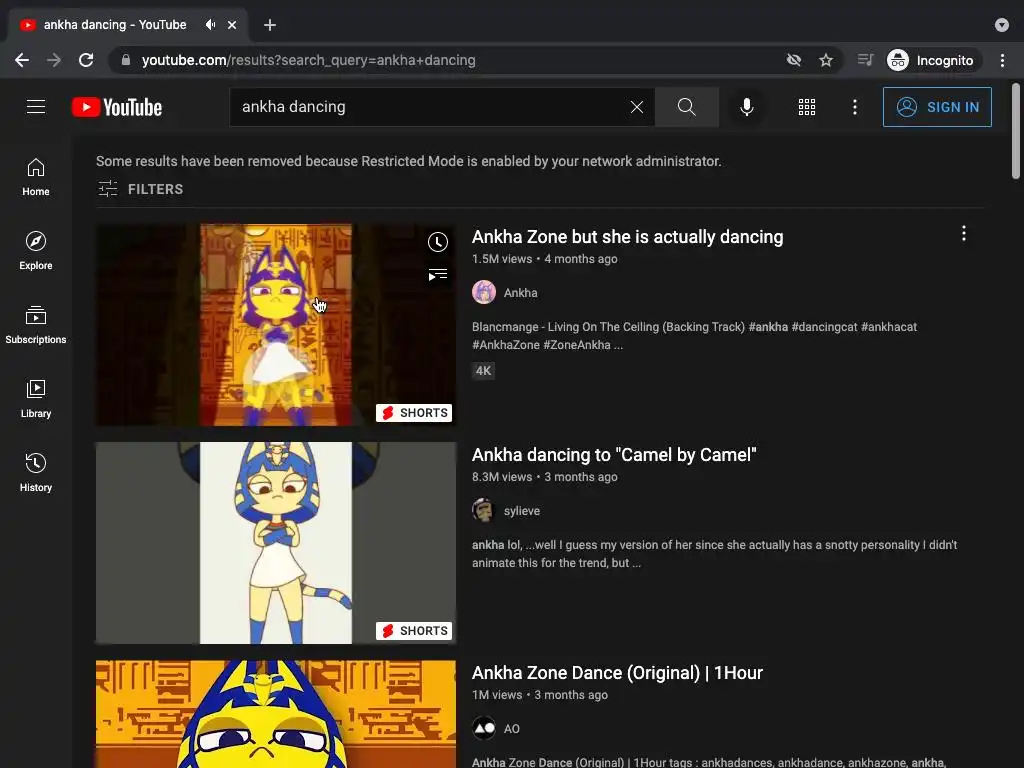Clear the search query with X
The height and width of the screenshot is (768, 1024).
point(637,107)
